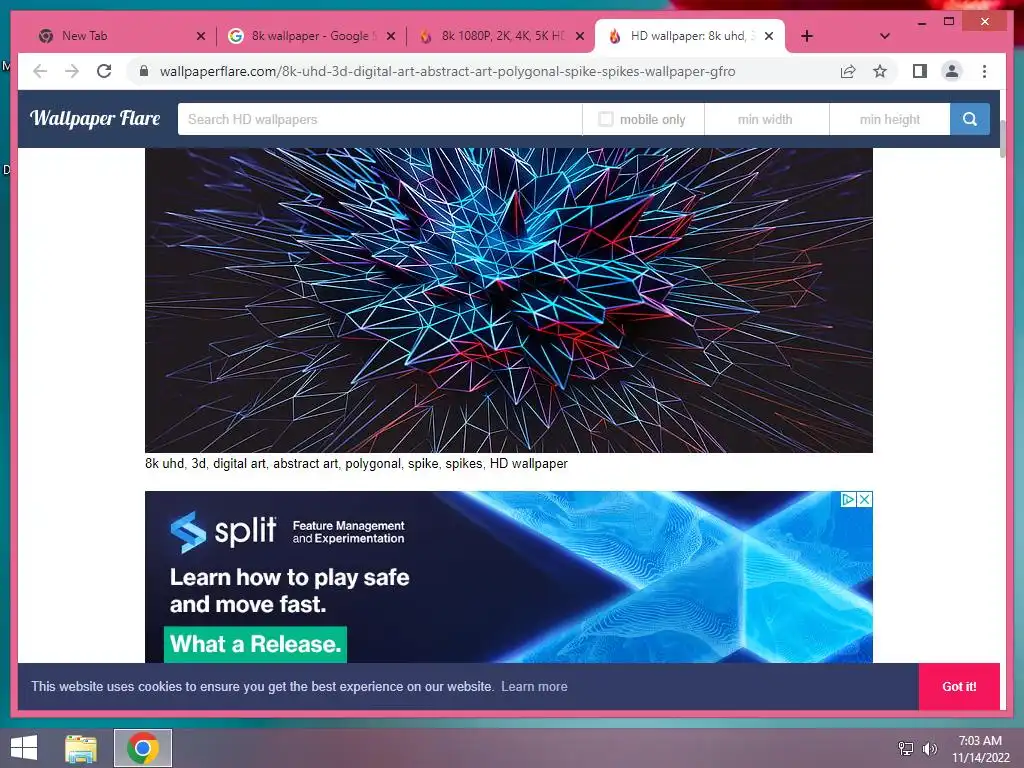The height and width of the screenshot is (768, 1024).
Task: Open the polygonal spikes wallpaper image
Action: (509, 300)
